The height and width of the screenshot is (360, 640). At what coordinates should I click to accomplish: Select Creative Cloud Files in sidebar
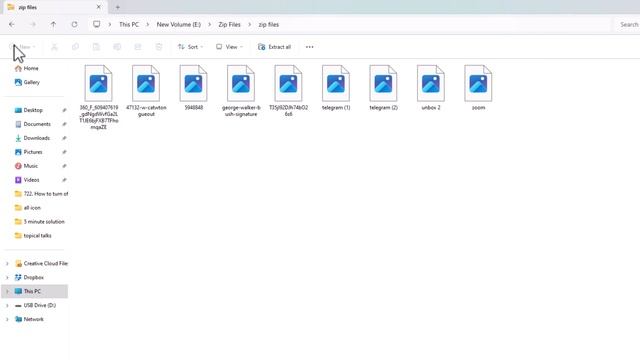click(x=41, y=264)
